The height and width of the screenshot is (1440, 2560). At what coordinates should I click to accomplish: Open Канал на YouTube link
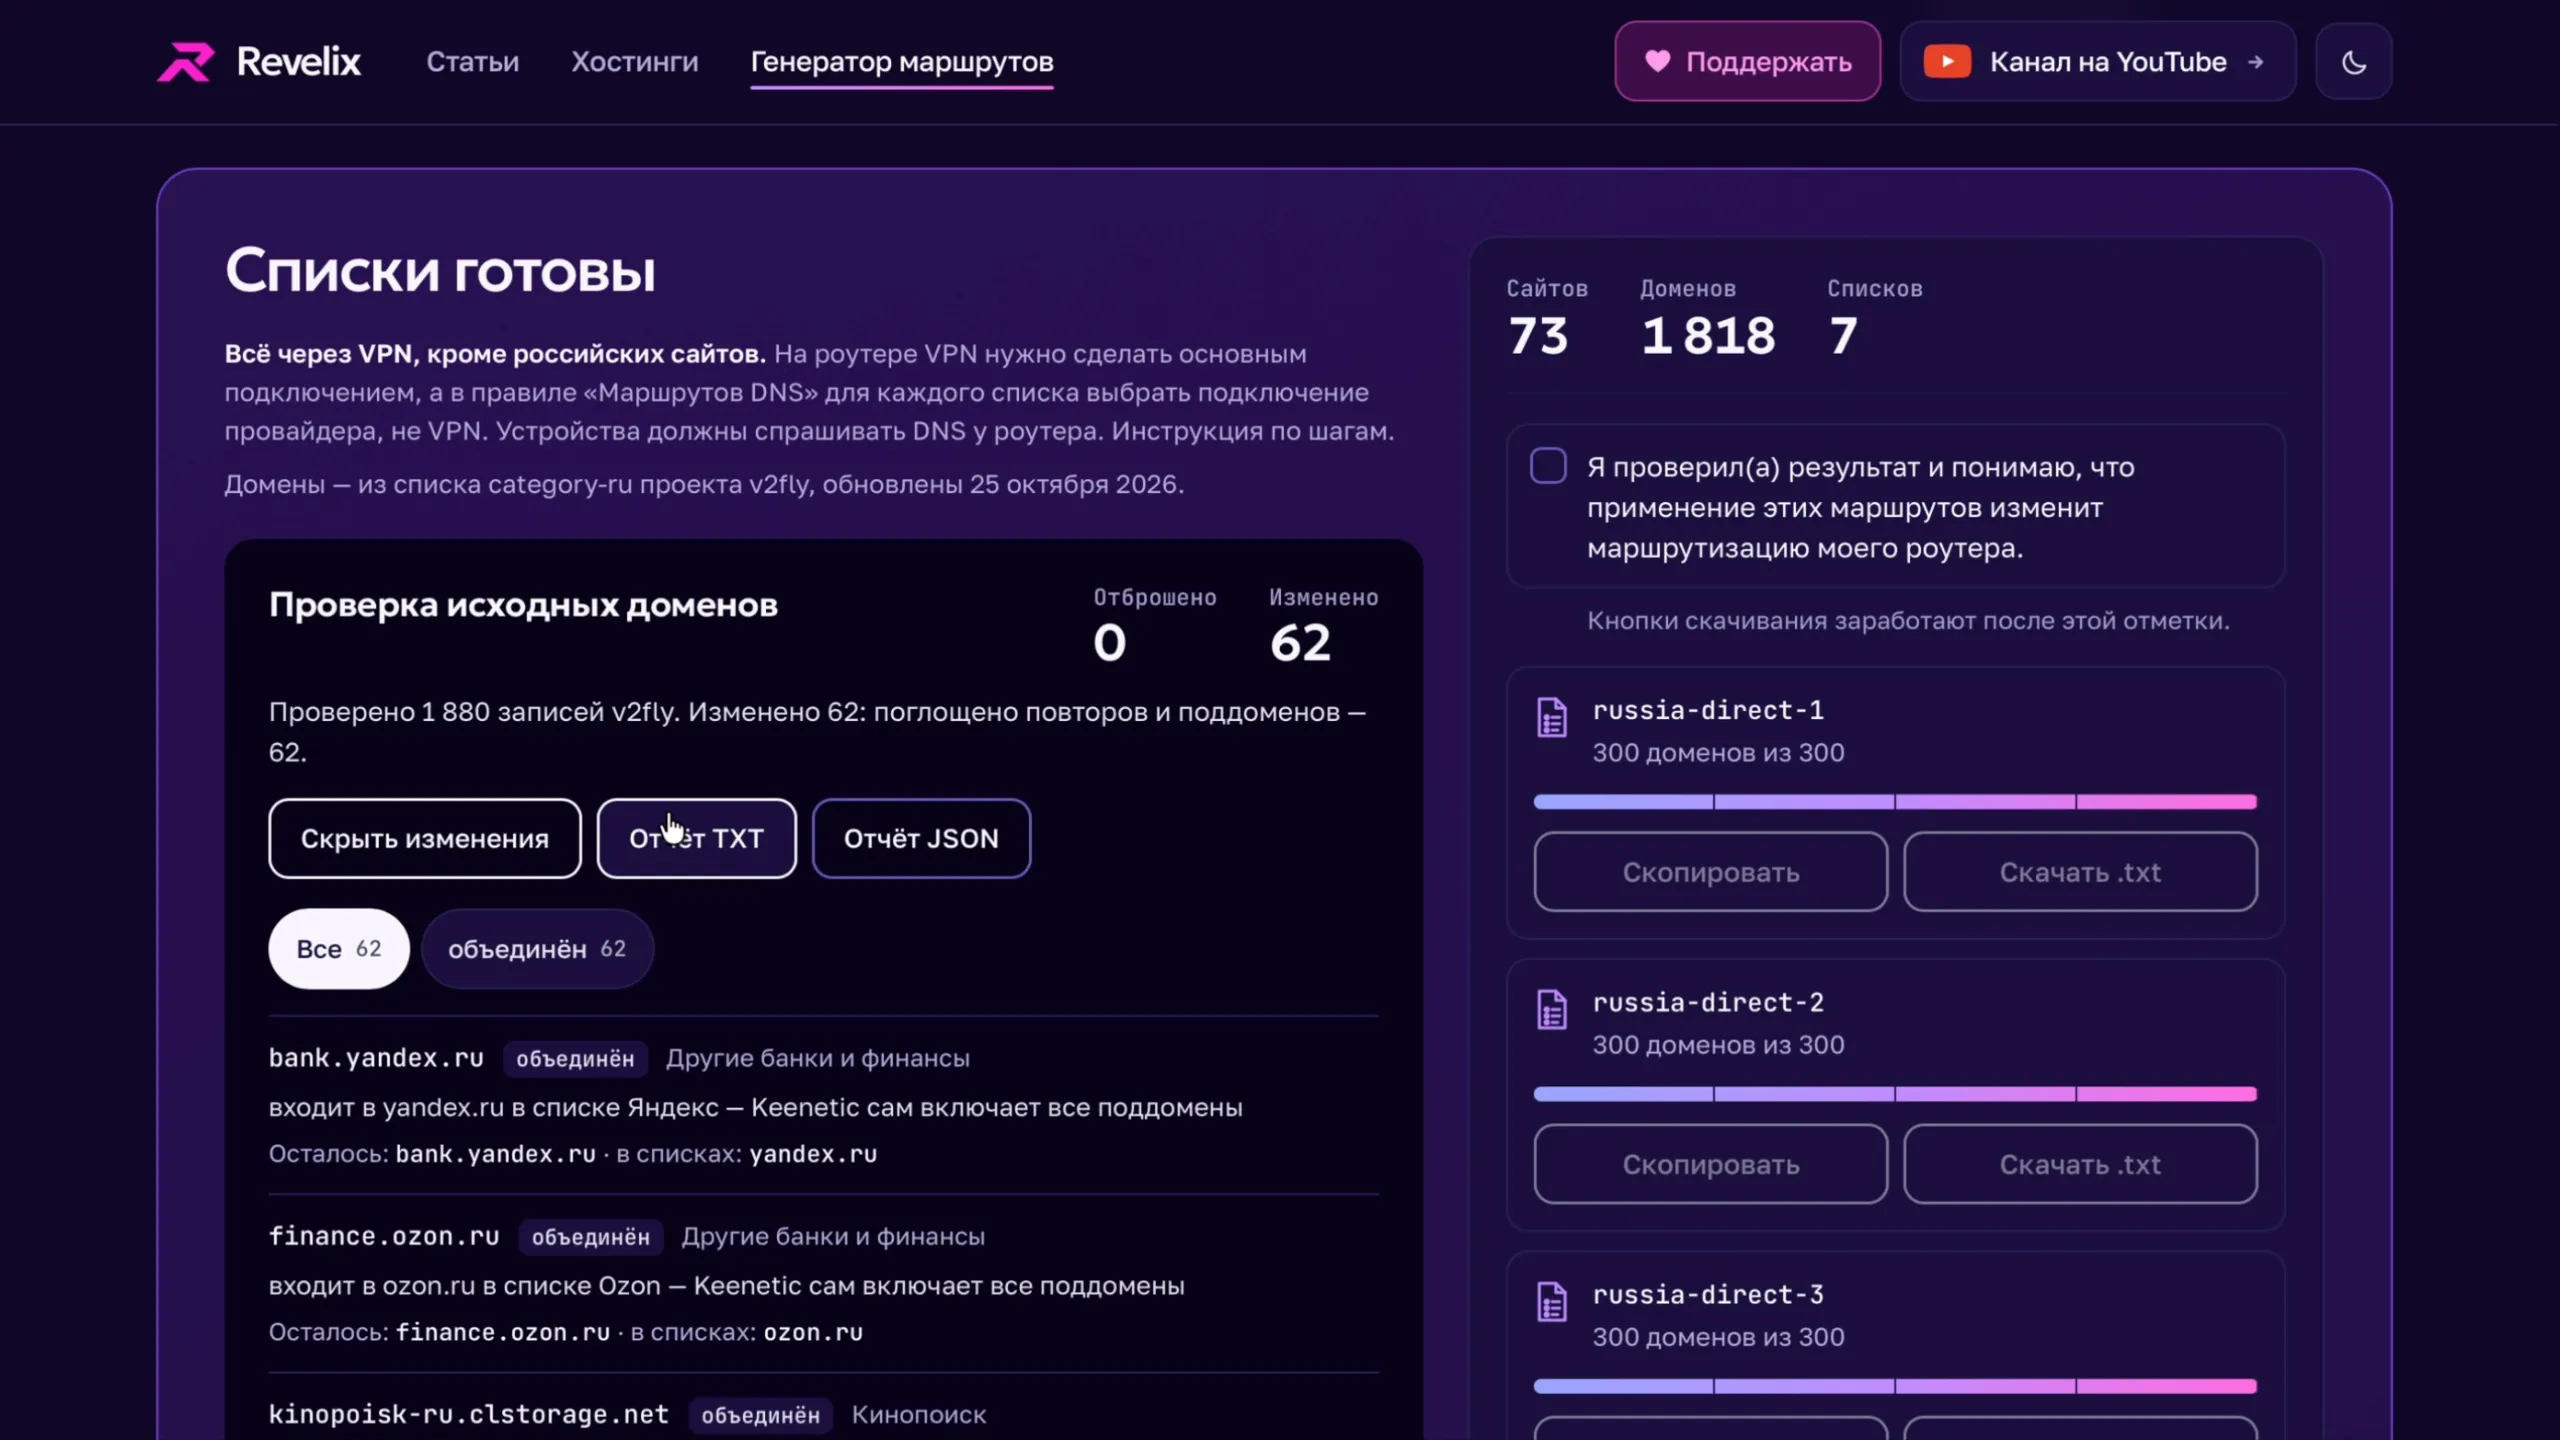click(x=2097, y=62)
